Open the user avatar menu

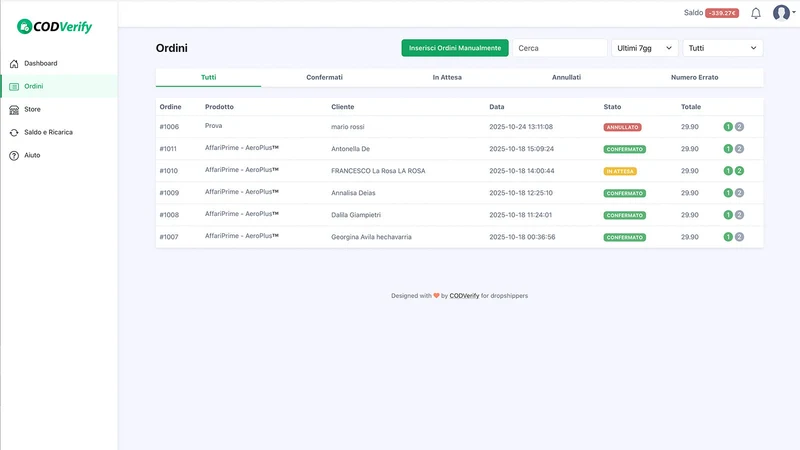click(782, 13)
